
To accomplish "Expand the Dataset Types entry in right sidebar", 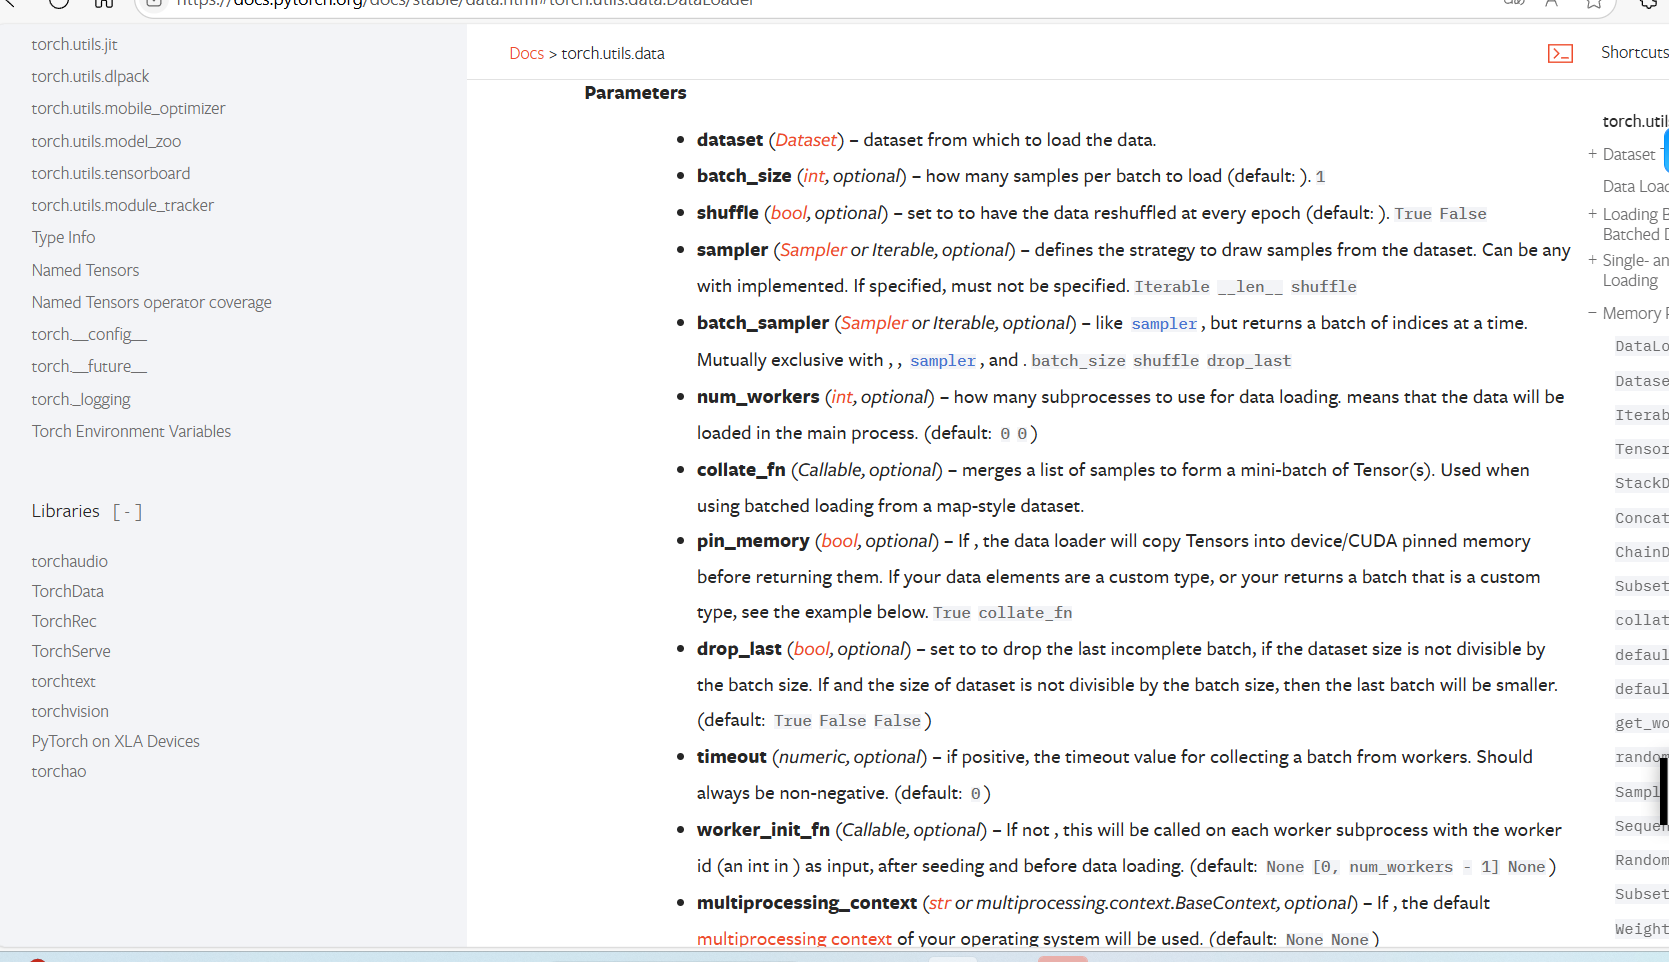I will 1592,154.
